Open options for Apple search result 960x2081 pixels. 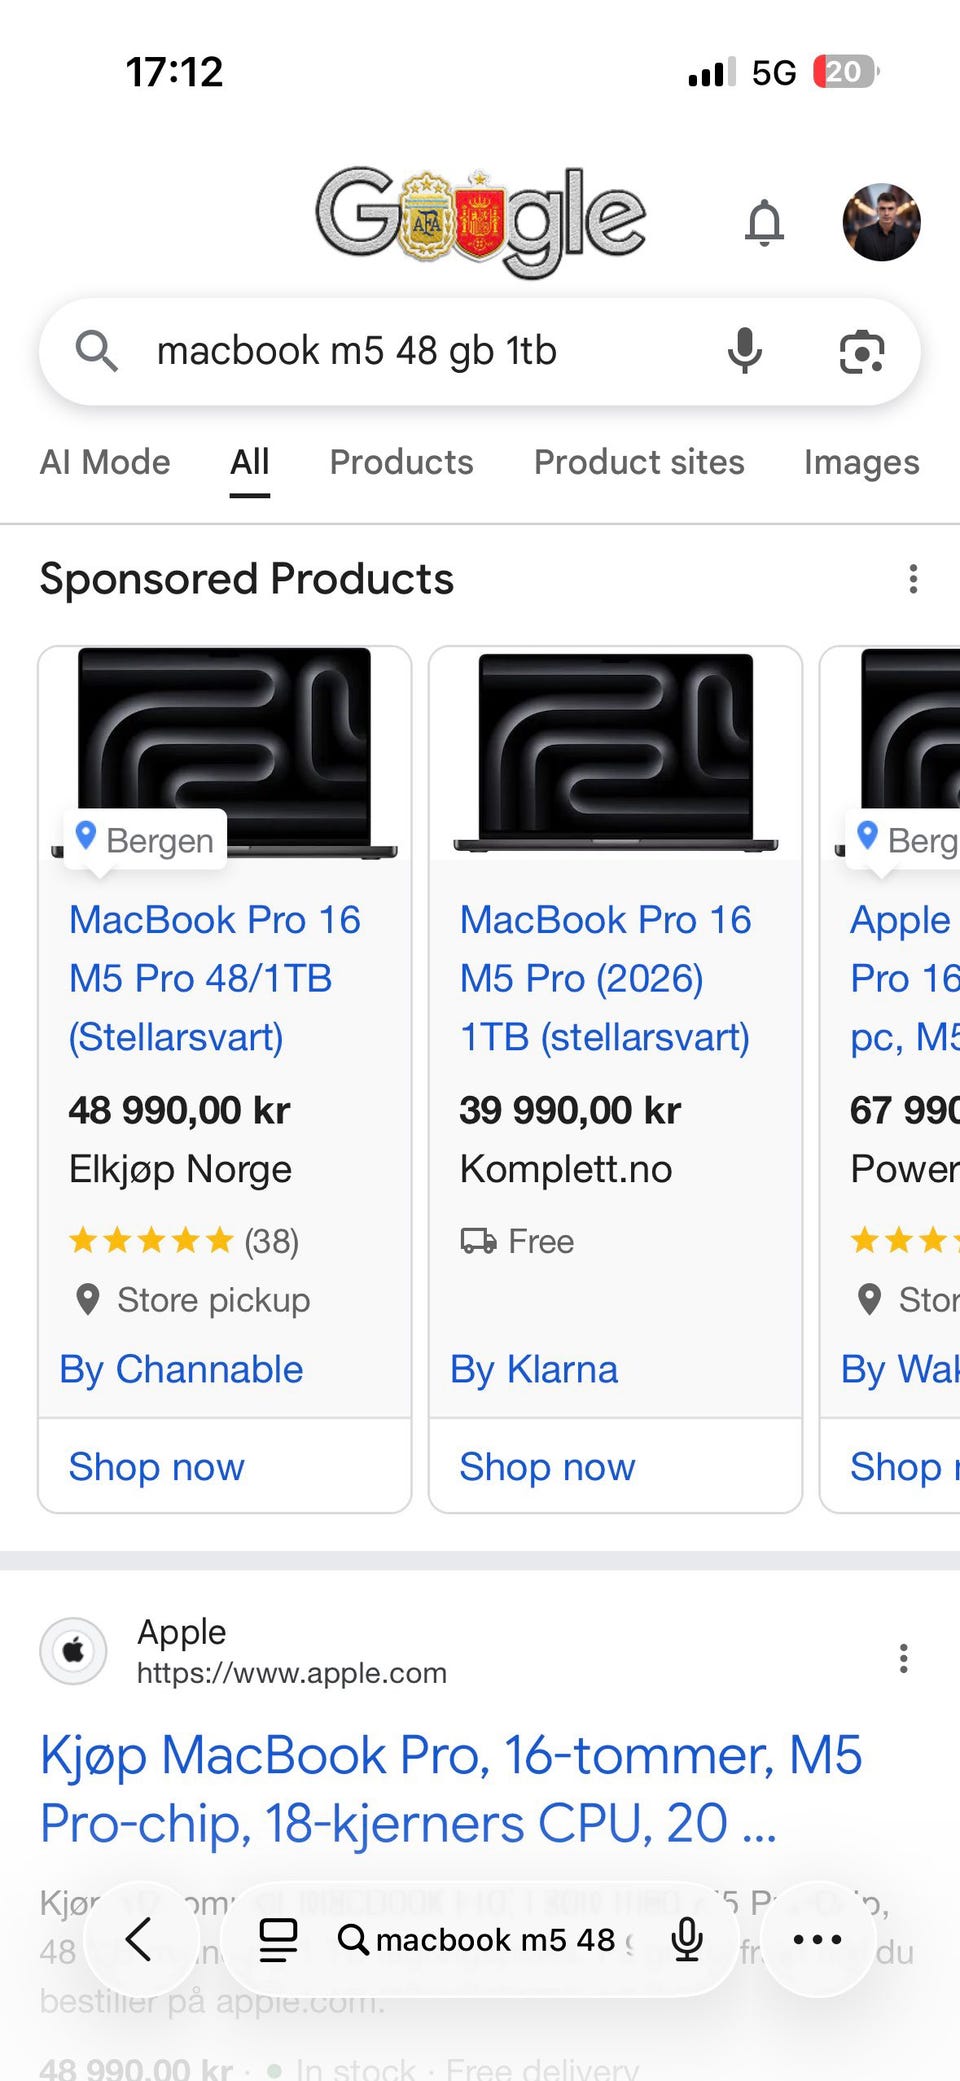(904, 1658)
